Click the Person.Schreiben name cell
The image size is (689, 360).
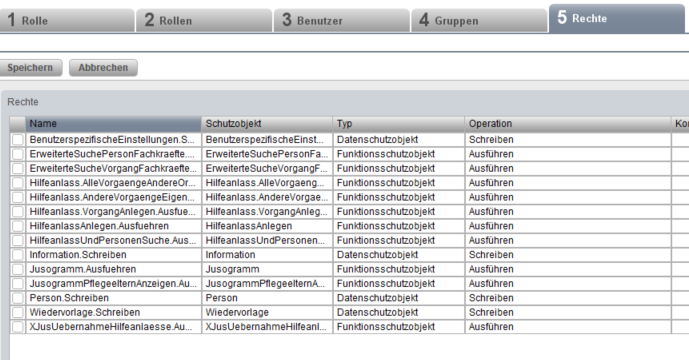pyautogui.click(x=113, y=298)
